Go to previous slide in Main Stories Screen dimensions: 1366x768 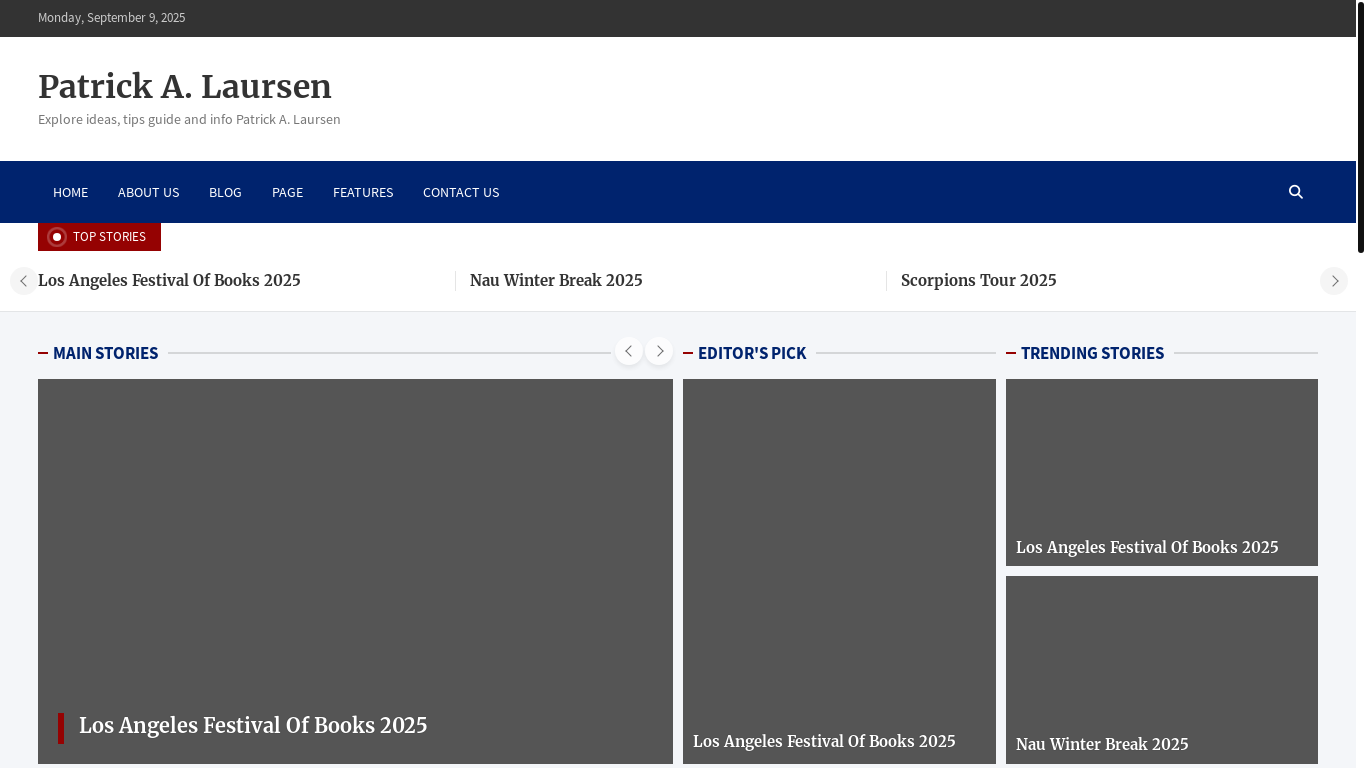628,351
